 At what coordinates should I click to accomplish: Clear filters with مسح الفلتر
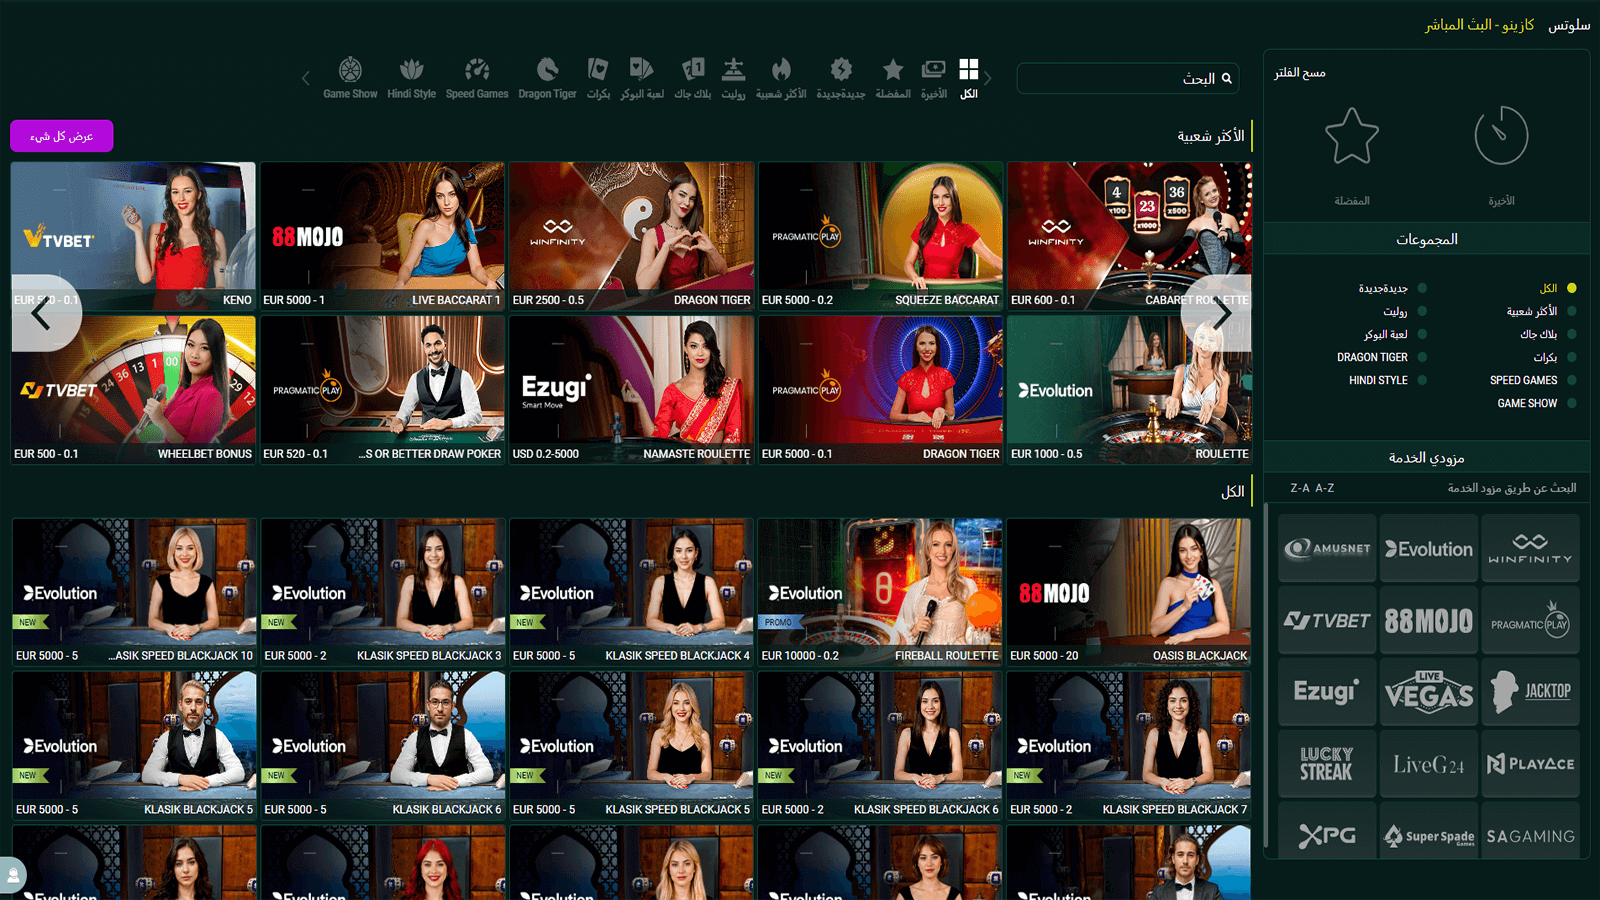[1300, 73]
